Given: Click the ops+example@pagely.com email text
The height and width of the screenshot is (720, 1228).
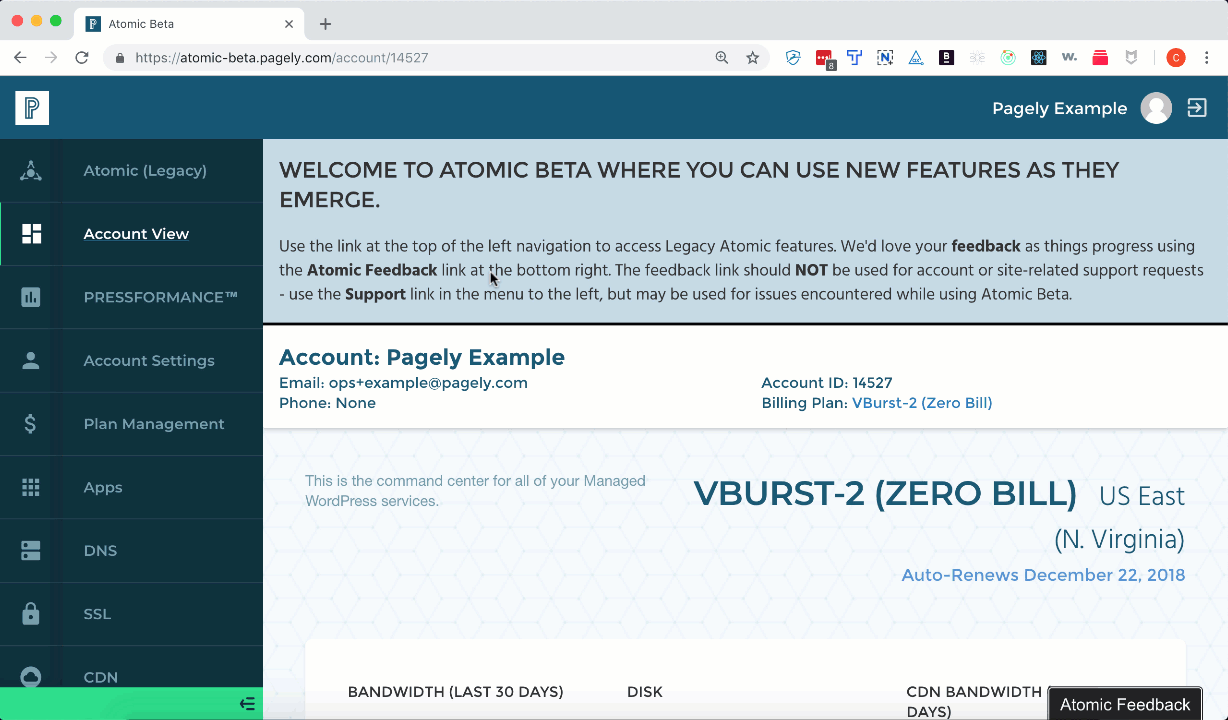Looking at the screenshot, I should [x=428, y=383].
